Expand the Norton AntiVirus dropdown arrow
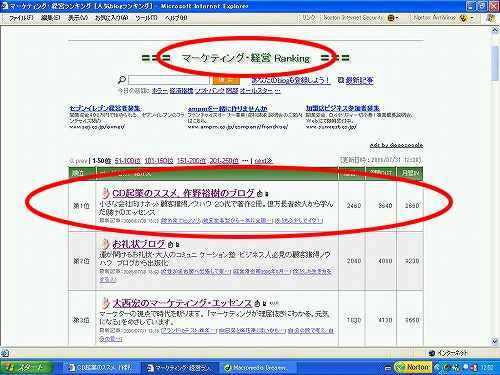Viewport: 500px width, 375px height. (x=472, y=18)
